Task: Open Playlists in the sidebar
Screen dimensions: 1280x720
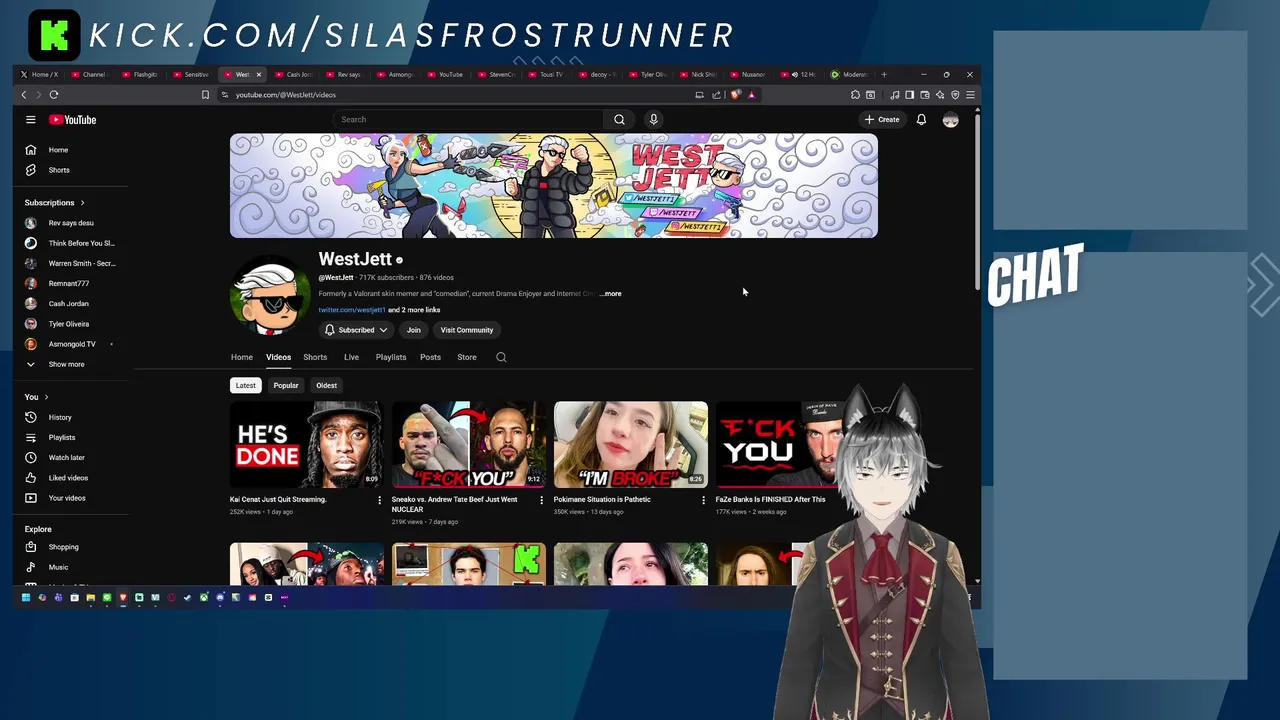Action: [69, 437]
